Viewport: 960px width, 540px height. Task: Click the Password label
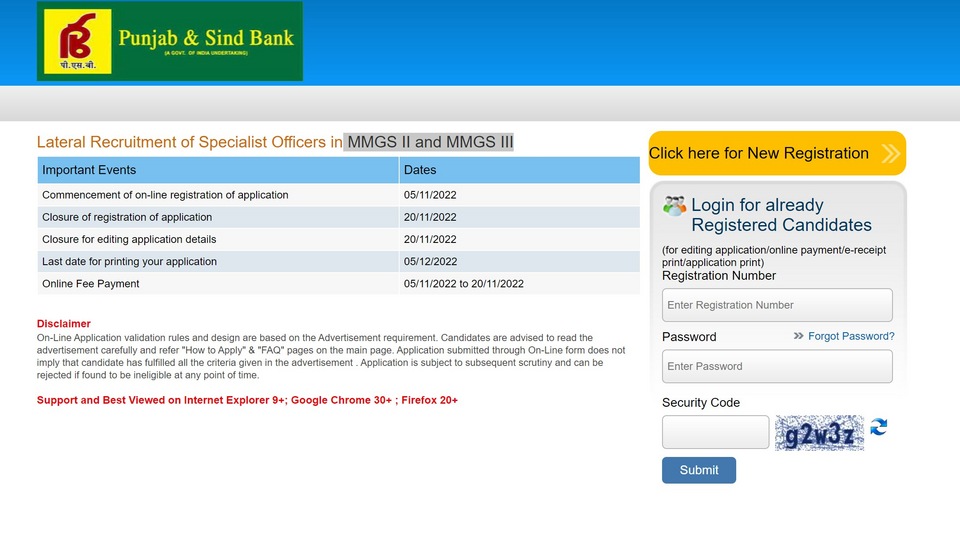(x=689, y=337)
